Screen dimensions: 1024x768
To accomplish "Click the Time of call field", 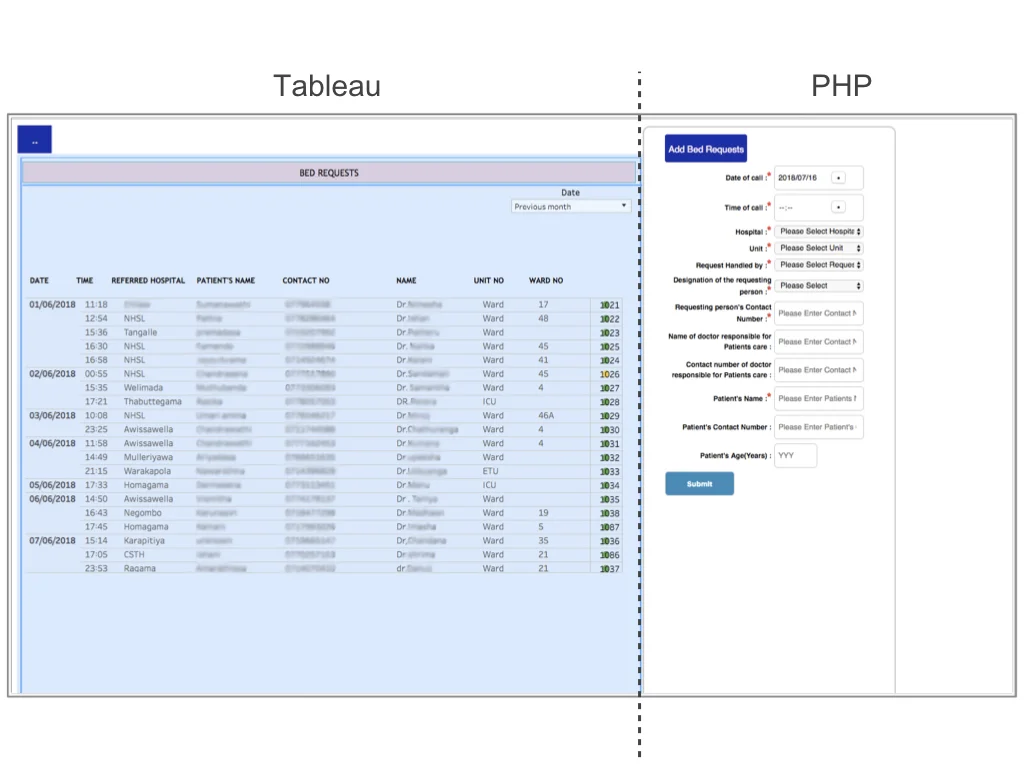I will 818,208.
